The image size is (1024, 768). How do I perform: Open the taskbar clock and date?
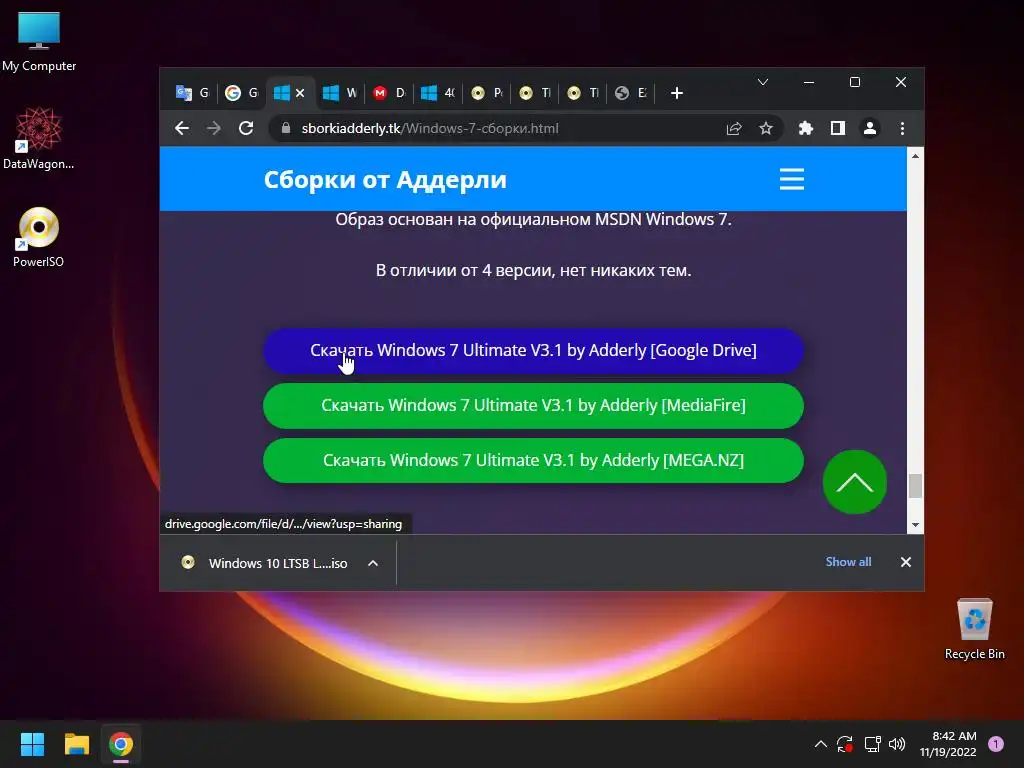tap(948, 744)
